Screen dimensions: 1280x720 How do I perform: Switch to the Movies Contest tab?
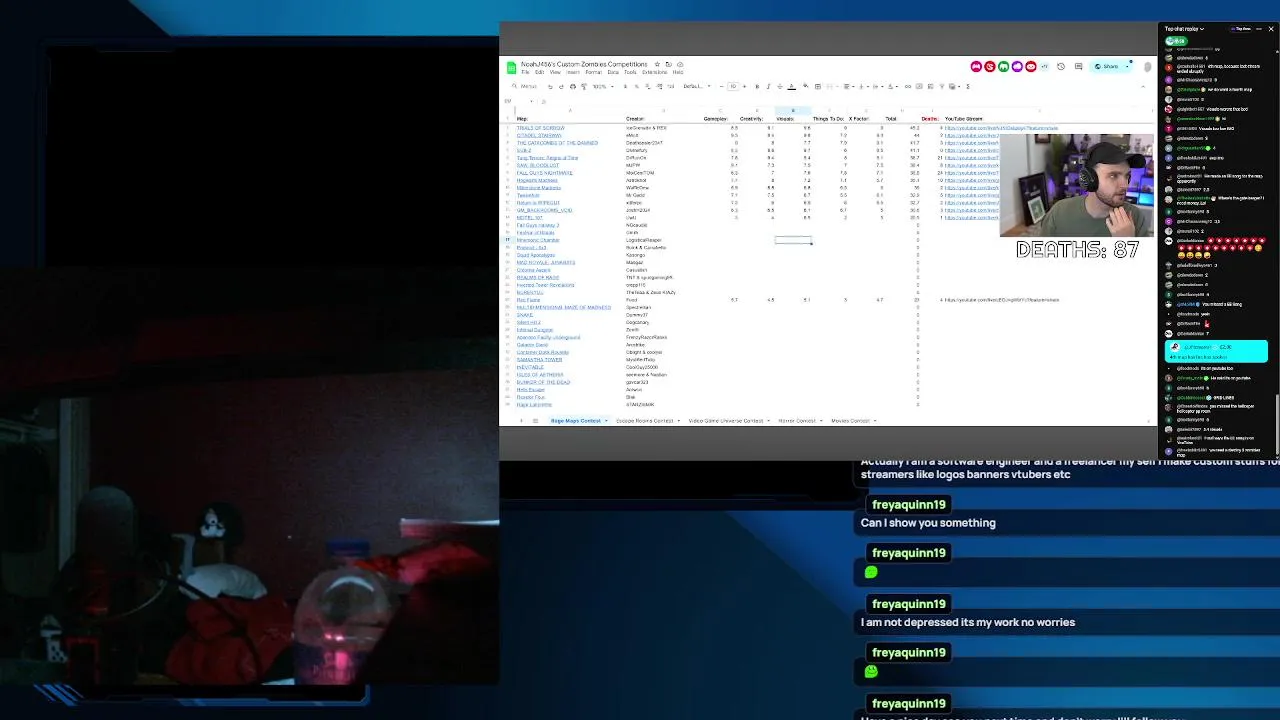pos(850,421)
